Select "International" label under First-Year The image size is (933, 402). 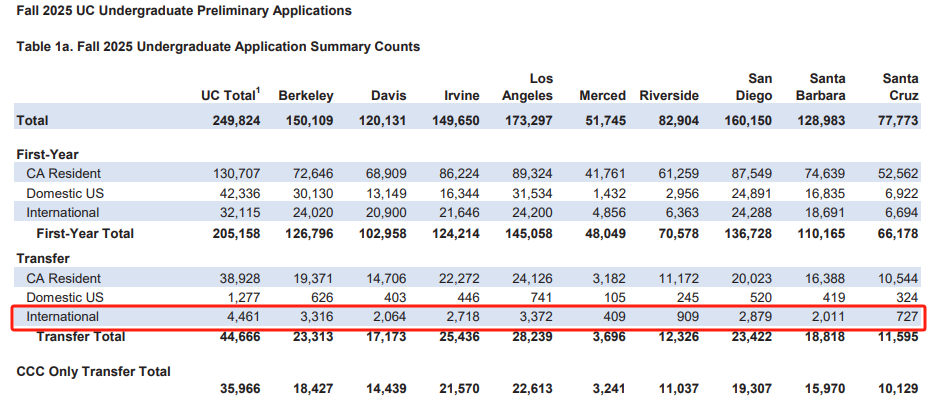62,212
